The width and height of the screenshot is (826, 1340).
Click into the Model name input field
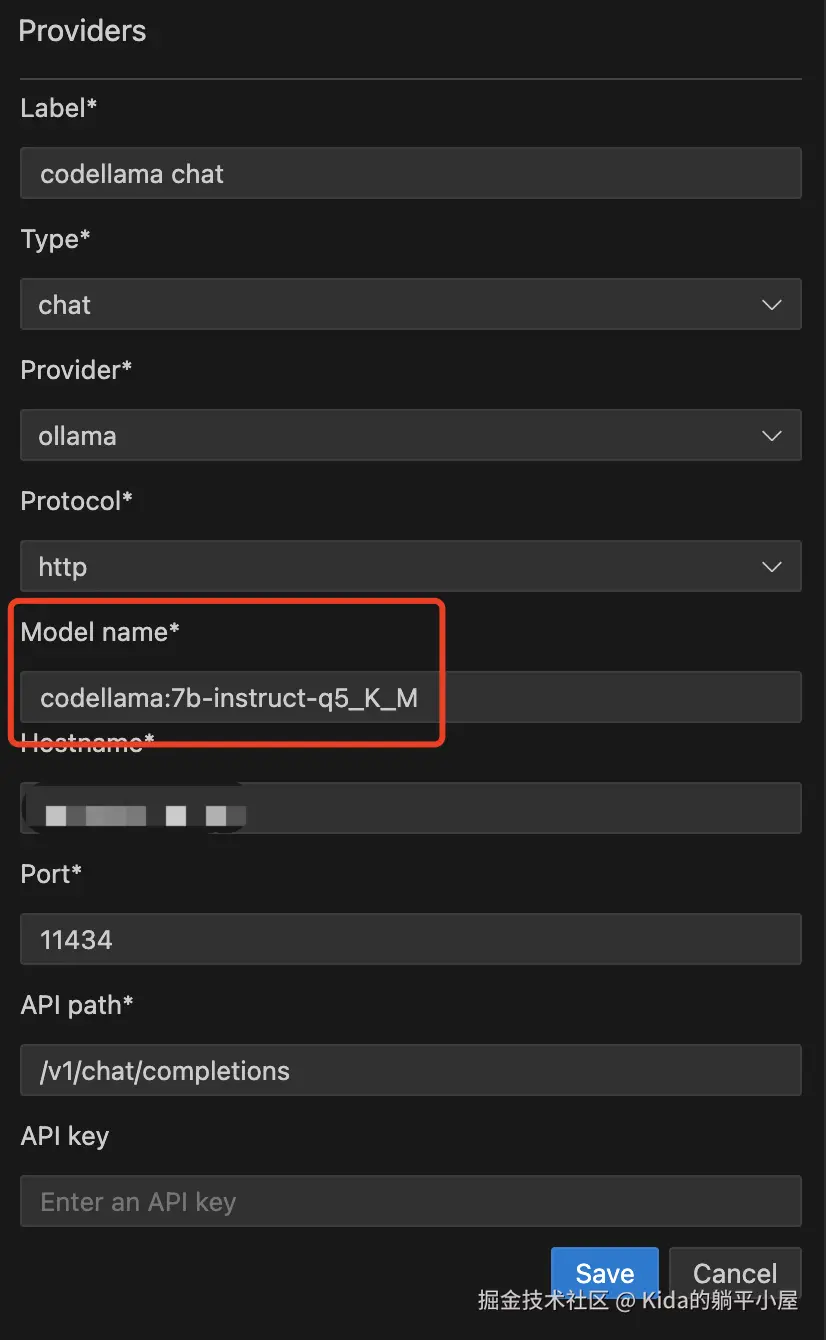point(410,698)
